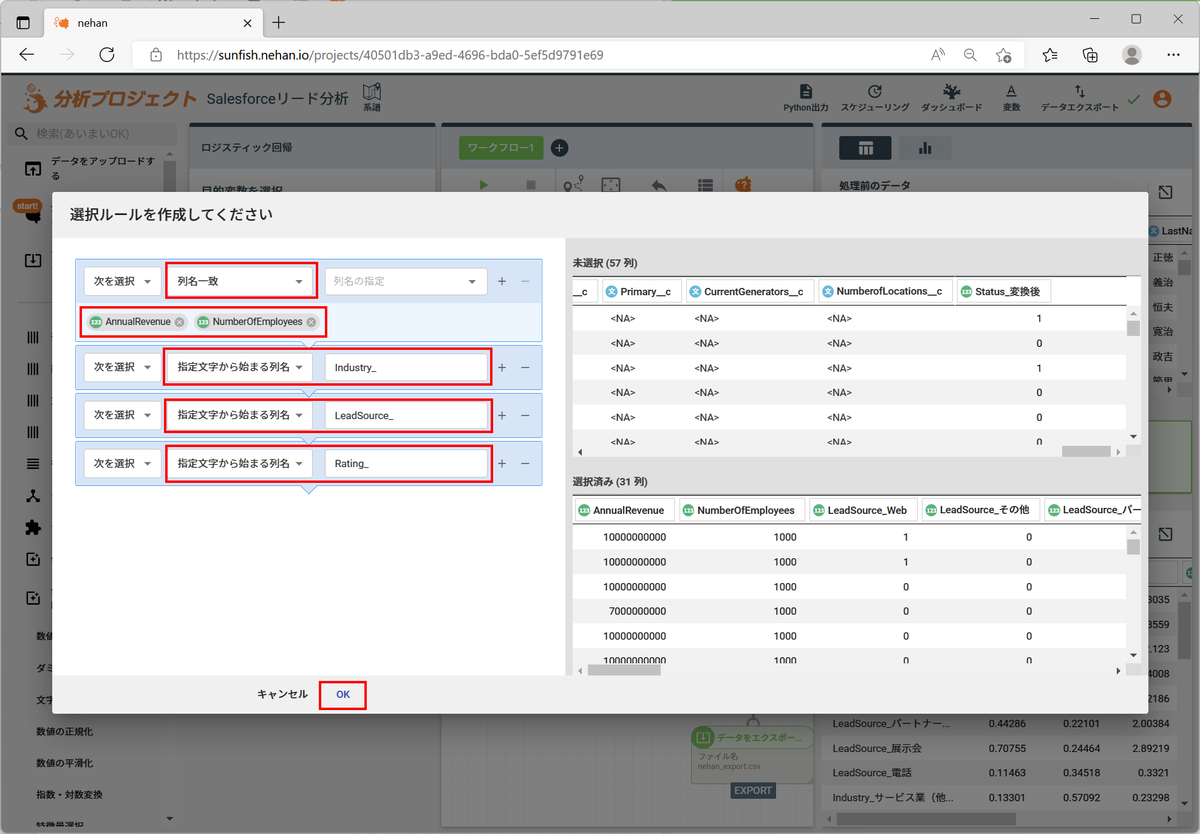Click the NumberOfEmployees column header in selected table
Screen dimensions: 1200x834
(x=741, y=510)
